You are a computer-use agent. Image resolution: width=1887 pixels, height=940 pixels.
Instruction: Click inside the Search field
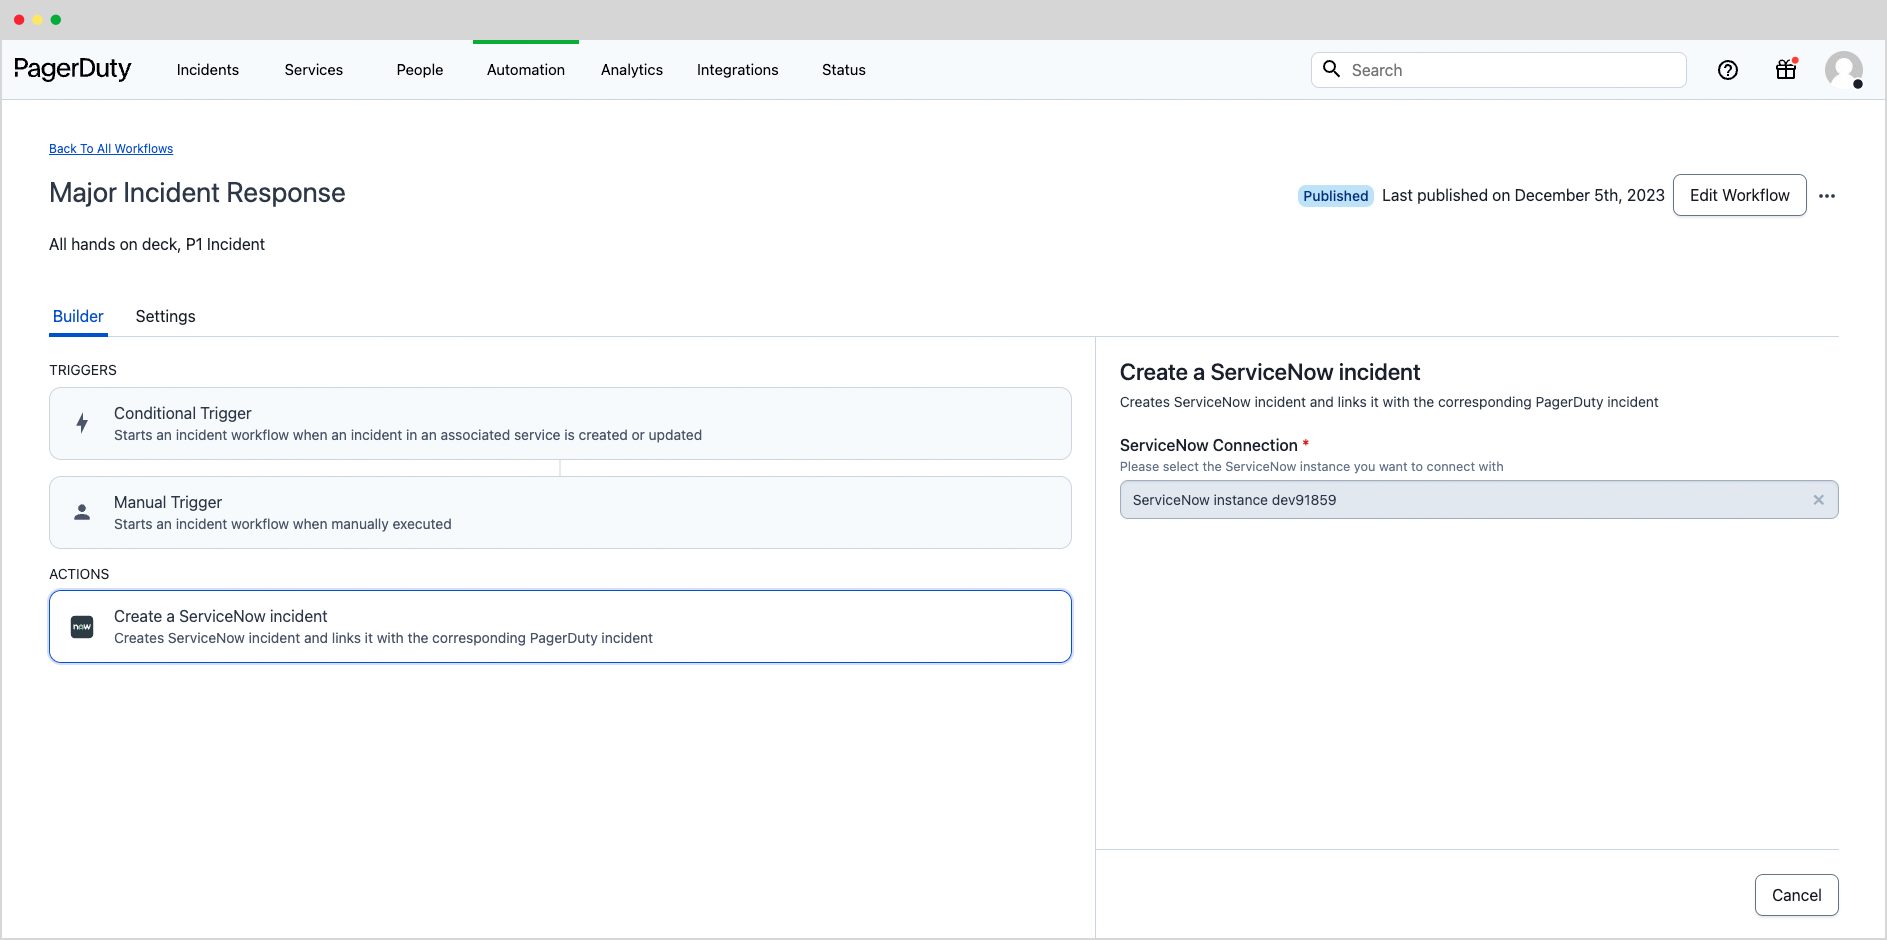(1500, 70)
